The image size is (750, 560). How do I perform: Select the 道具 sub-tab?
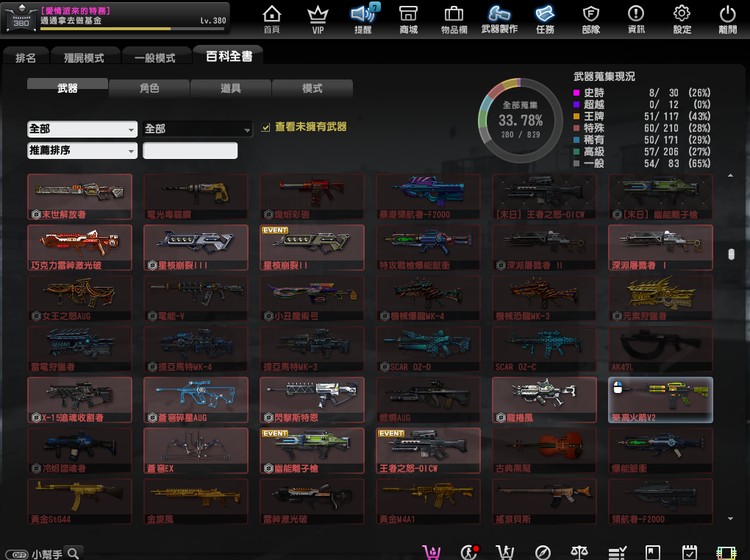(x=231, y=88)
